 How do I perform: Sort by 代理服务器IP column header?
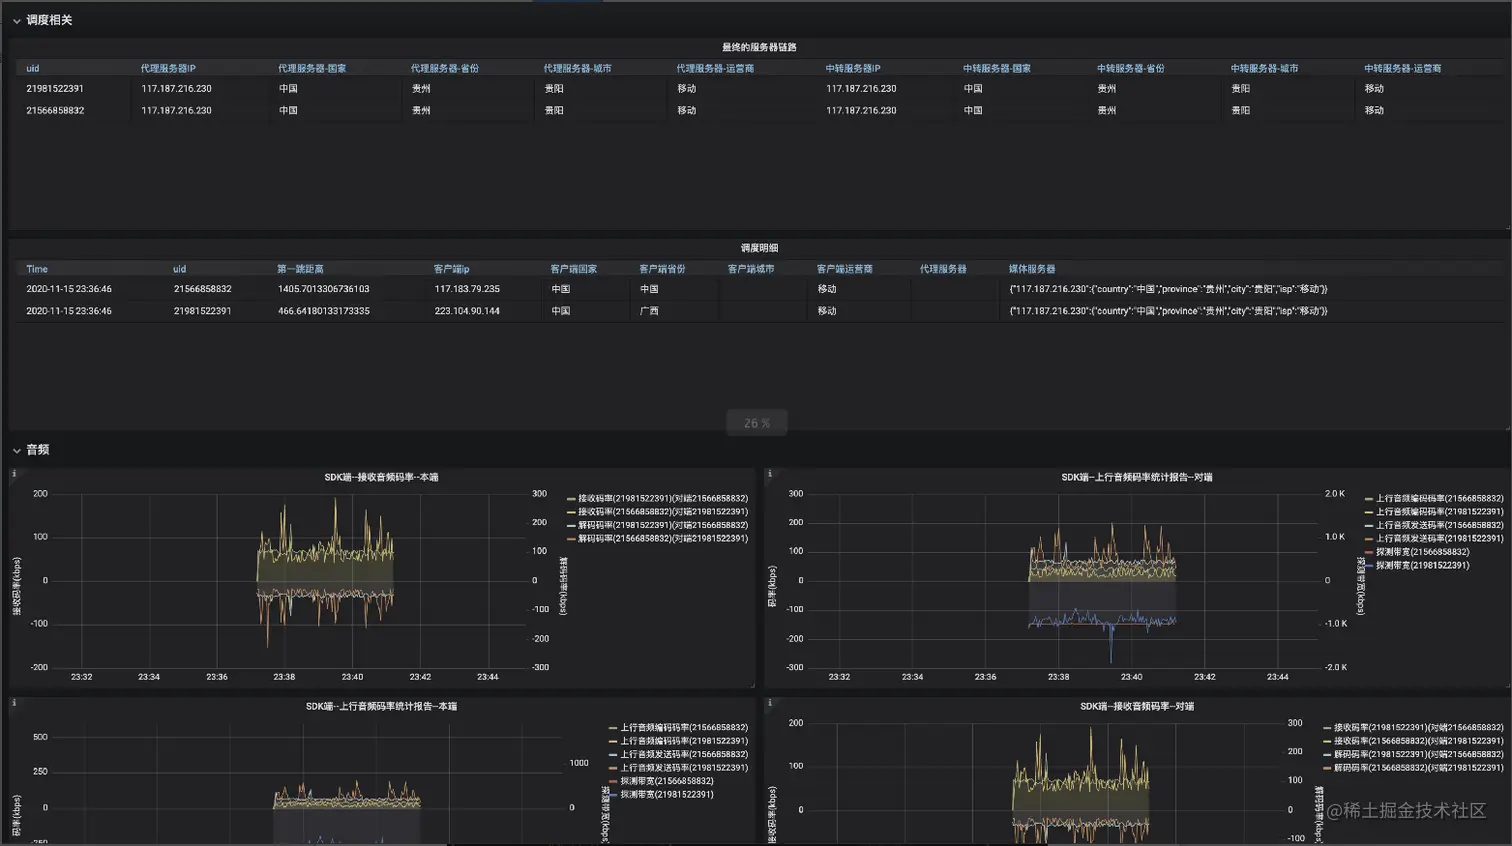click(x=168, y=69)
